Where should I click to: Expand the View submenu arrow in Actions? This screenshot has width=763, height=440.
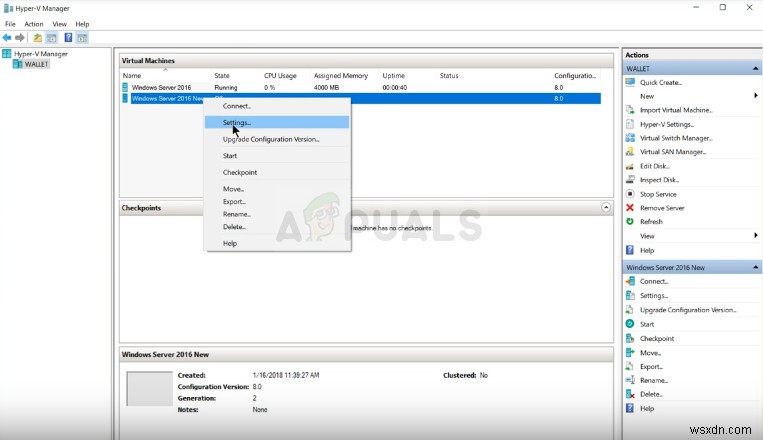point(756,236)
